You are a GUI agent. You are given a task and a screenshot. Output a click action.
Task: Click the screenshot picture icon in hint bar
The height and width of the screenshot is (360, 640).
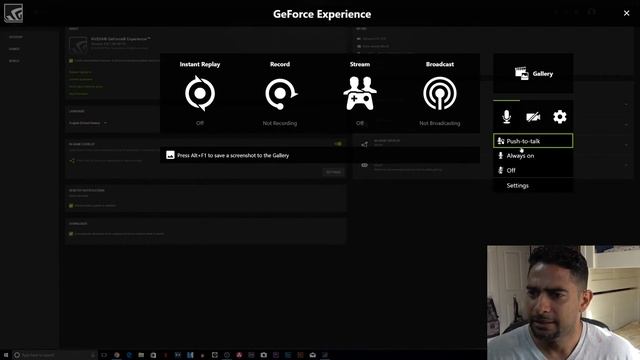pyautogui.click(x=170, y=155)
